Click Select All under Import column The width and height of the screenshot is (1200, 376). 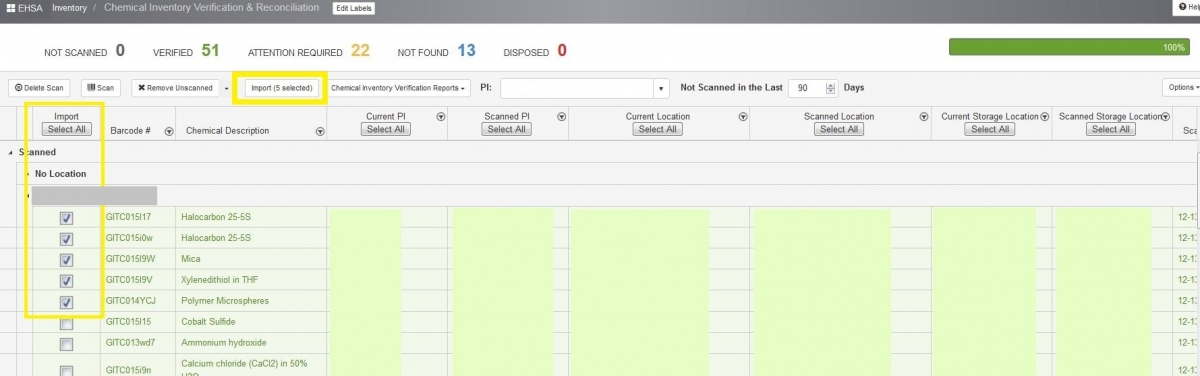coord(67,129)
